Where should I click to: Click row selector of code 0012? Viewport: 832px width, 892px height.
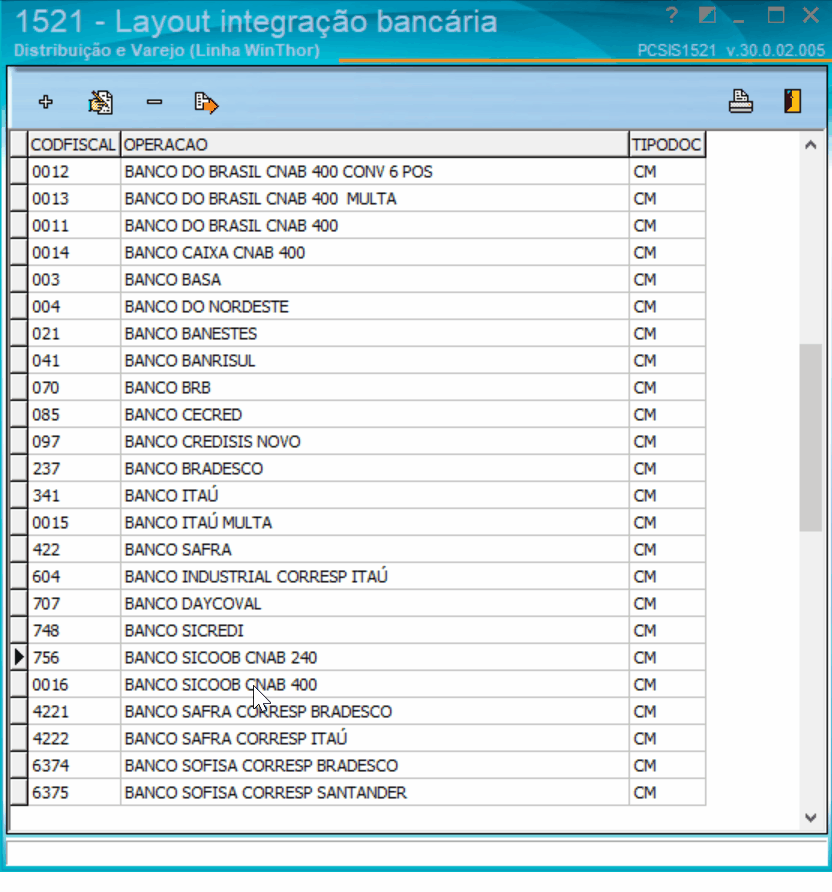click(x=19, y=172)
